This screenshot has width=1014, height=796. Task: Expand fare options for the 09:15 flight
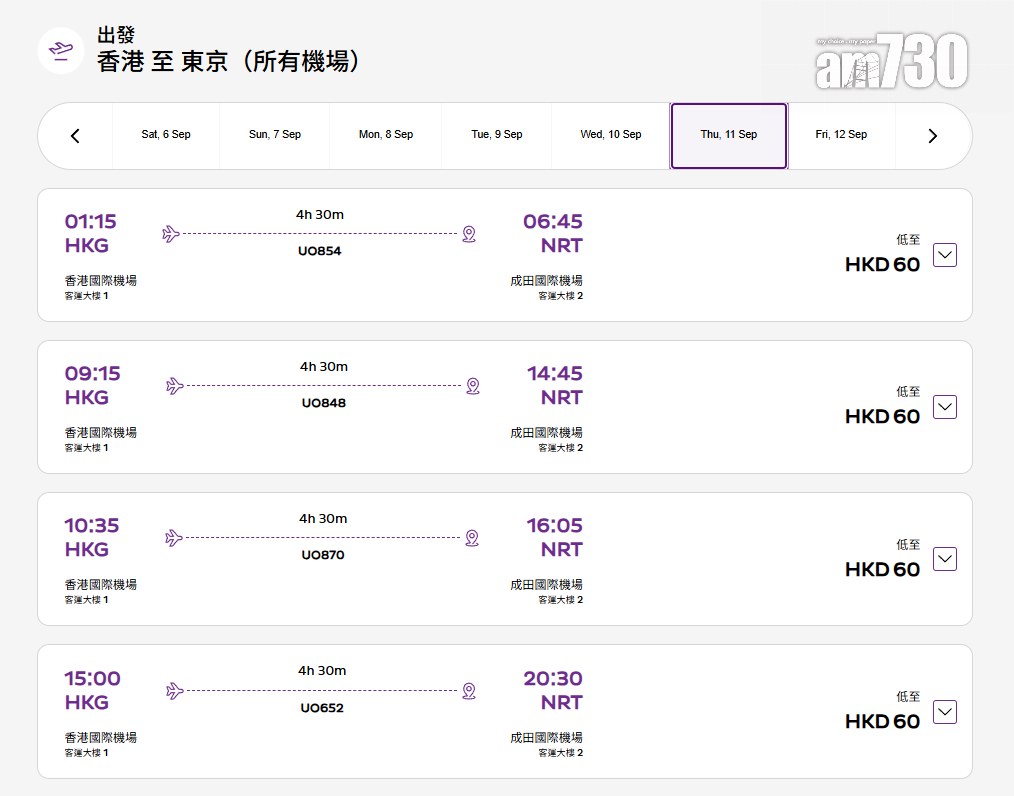pyautogui.click(x=944, y=407)
